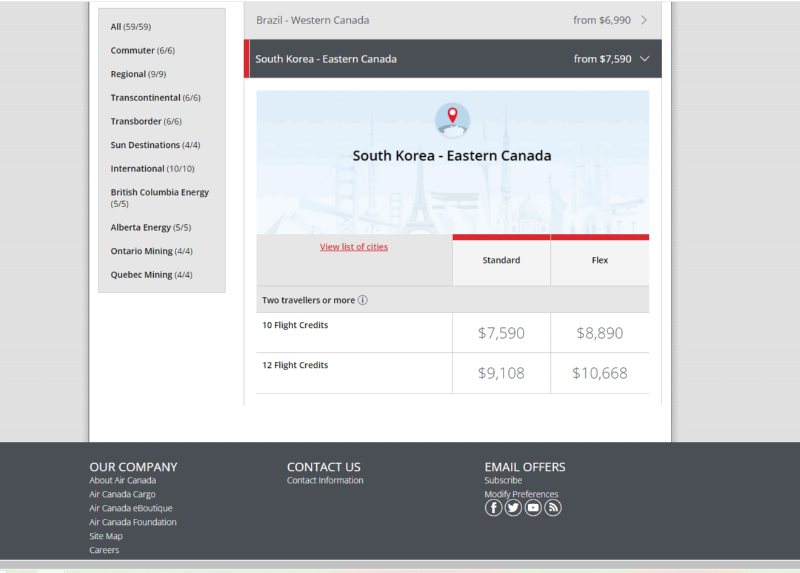
Task: Click the red location pin icon
Action: pos(452,118)
